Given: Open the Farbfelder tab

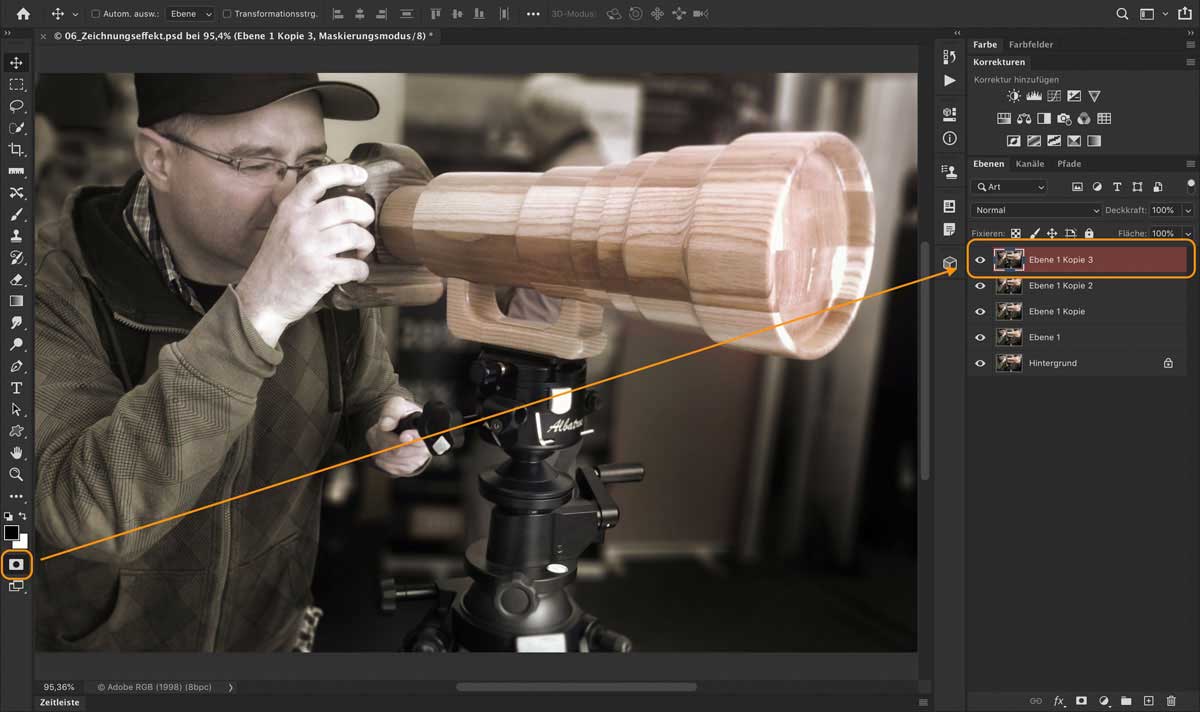Looking at the screenshot, I should 1030,45.
